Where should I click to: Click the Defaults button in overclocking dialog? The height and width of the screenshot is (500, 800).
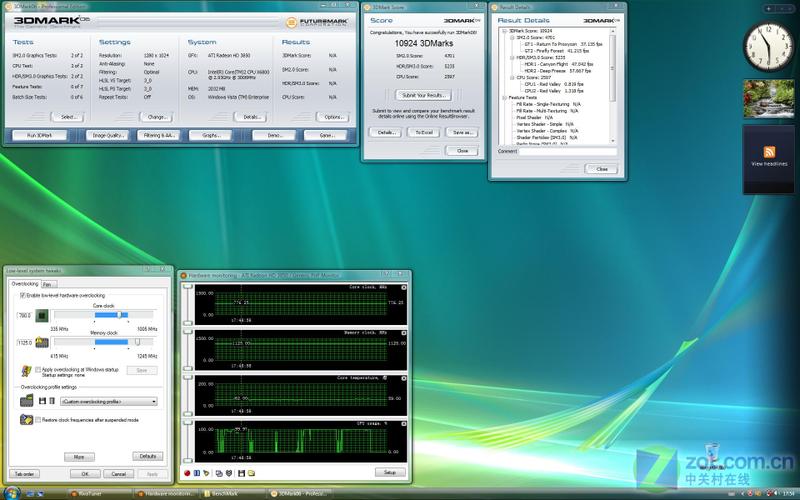[148, 456]
